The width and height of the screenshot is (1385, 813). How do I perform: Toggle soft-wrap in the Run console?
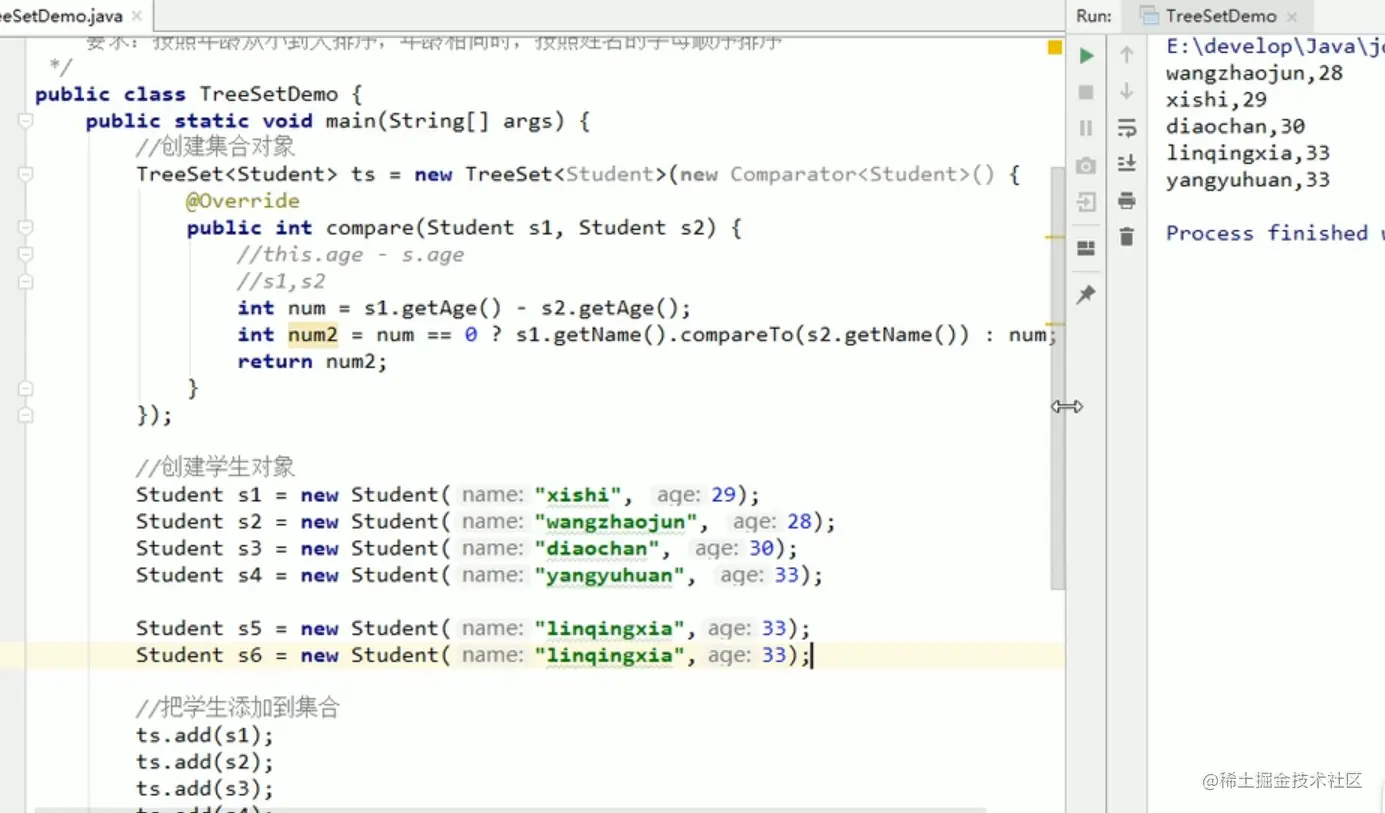pos(1127,128)
